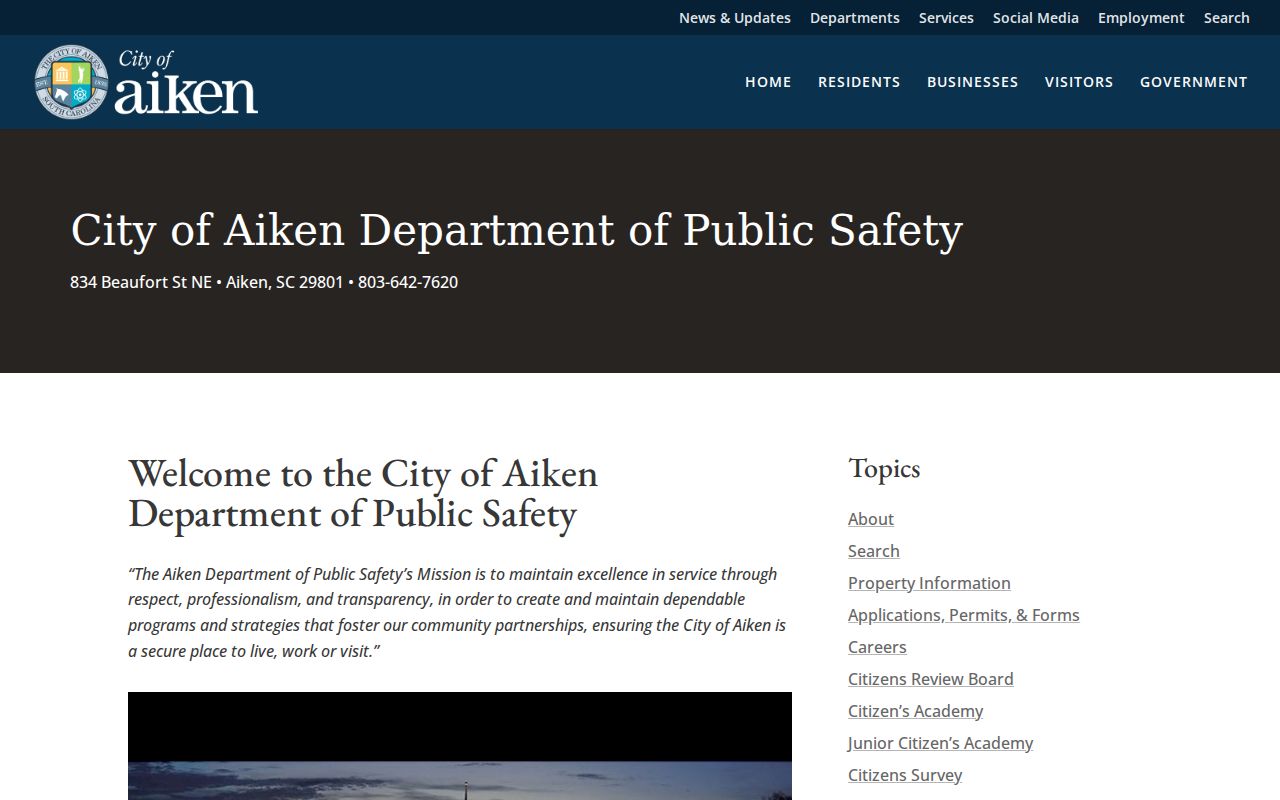This screenshot has height=800, width=1280.
Task: Open the Businesses menu
Action: tap(973, 82)
